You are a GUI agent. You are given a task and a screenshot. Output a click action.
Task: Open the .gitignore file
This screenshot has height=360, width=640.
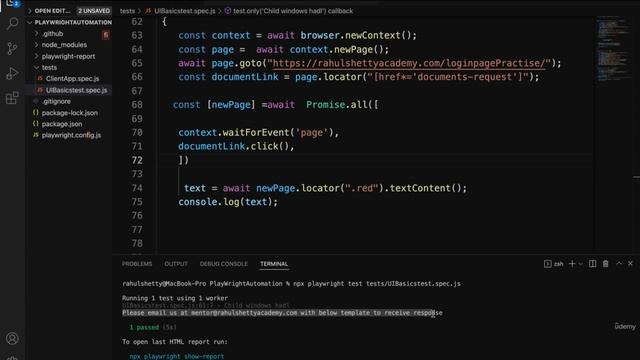(56, 101)
